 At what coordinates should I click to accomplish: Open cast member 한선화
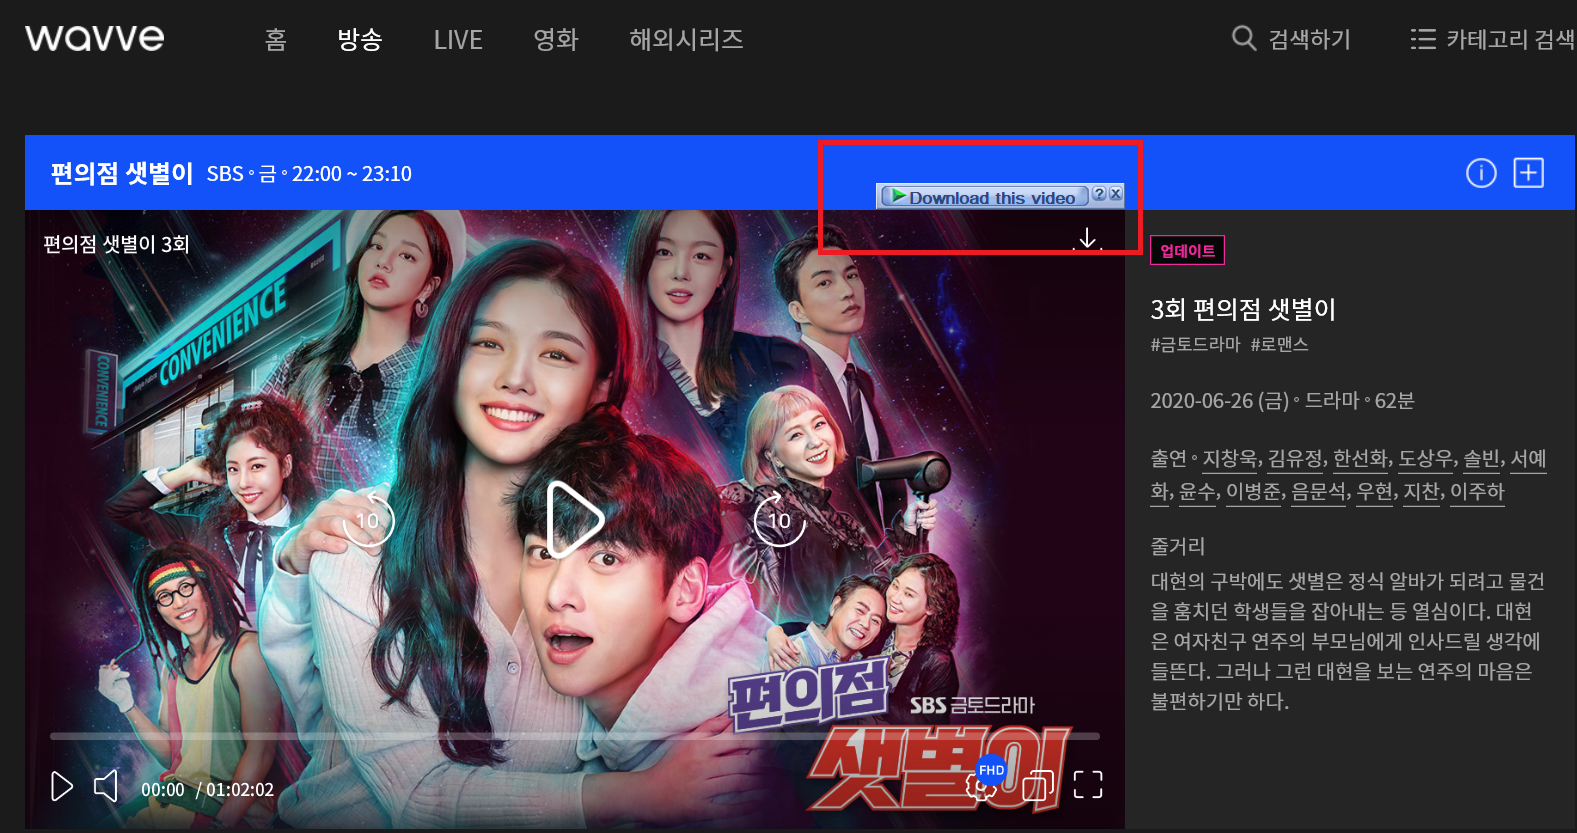[x=1361, y=459]
